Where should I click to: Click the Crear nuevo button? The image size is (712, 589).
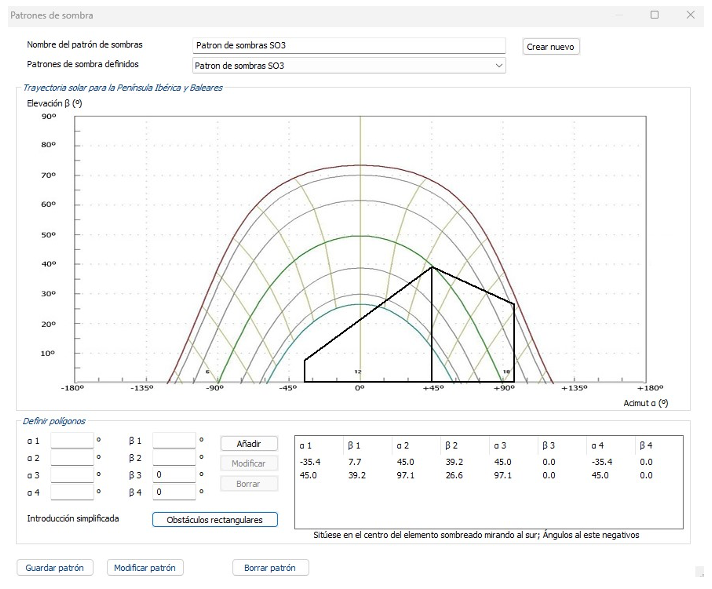(551, 47)
